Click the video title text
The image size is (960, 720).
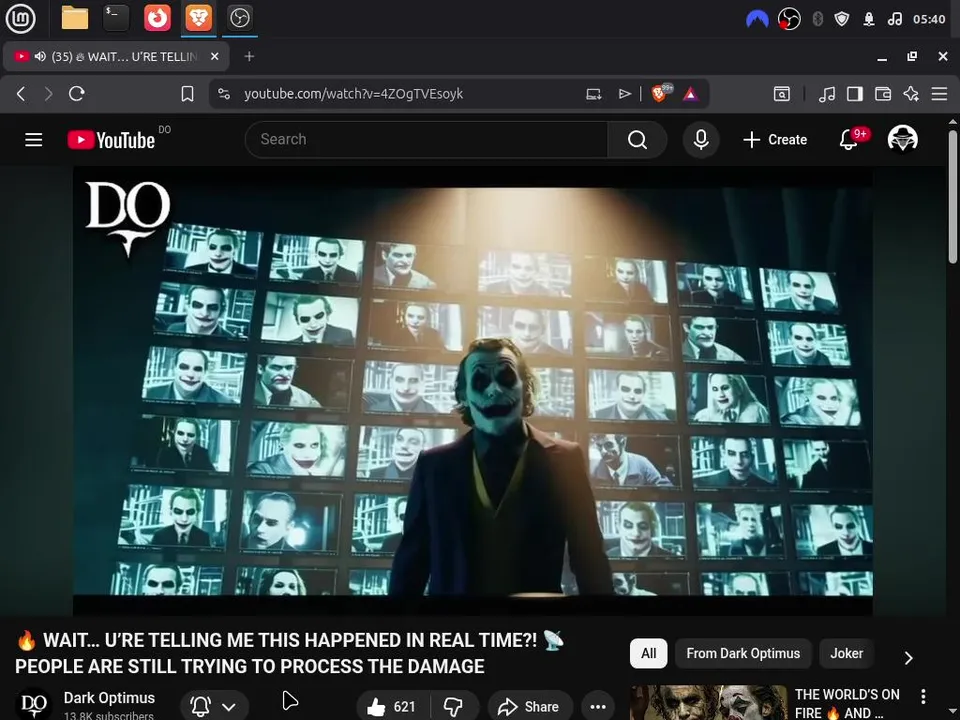pyautogui.click(x=289, y=653)
